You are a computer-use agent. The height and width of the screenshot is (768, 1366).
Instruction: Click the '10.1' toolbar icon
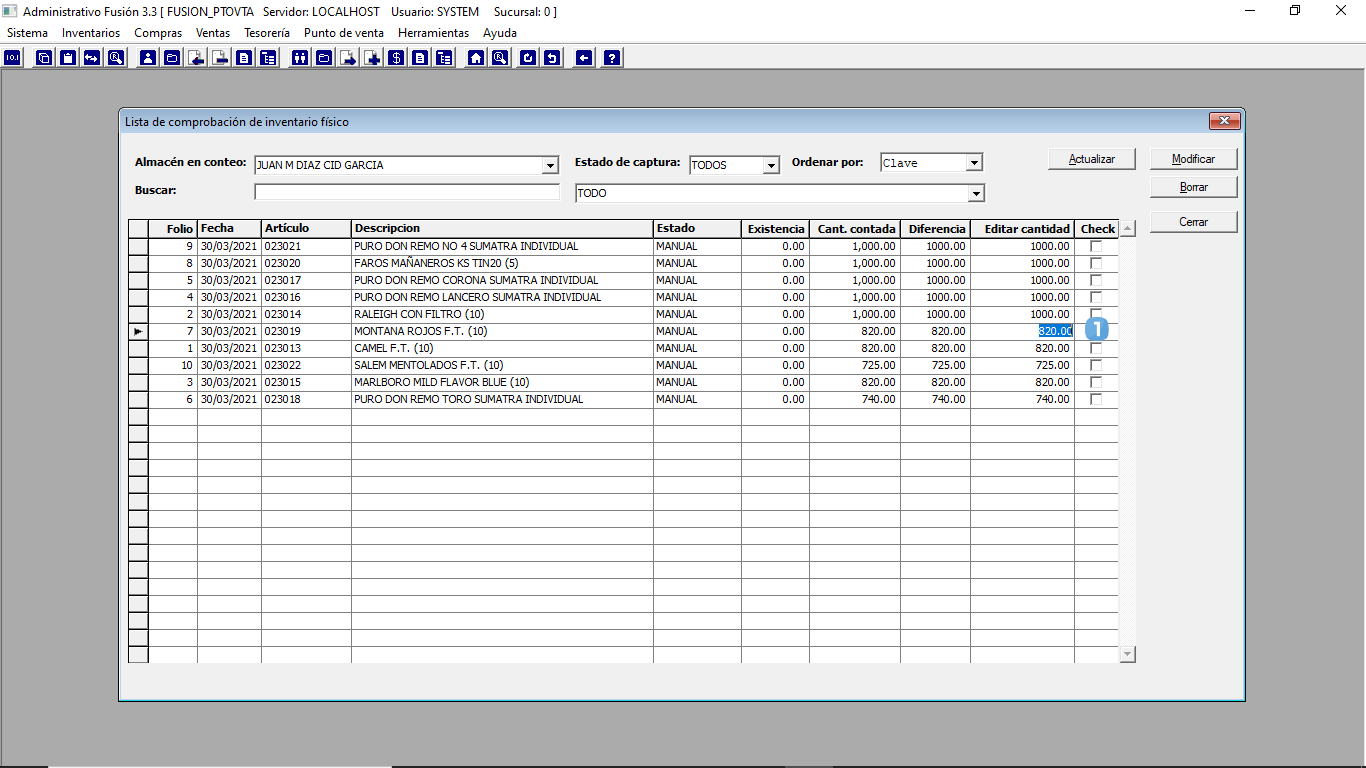coord(13,58)
